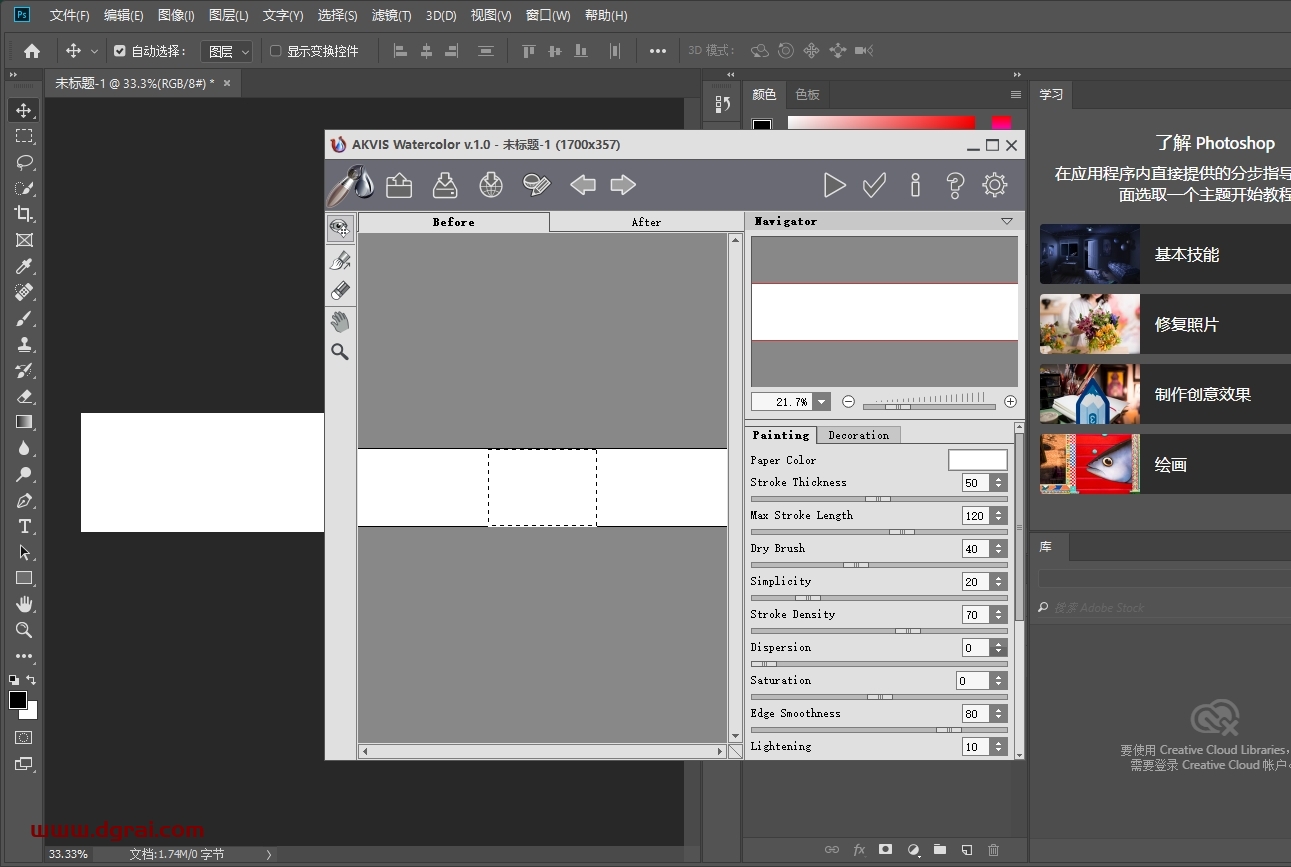Viewport: 1291px width, 867px height.
Task: Increase Stroke Thickness stepper value
Action: pyautogui.click(x=998, y=479)
